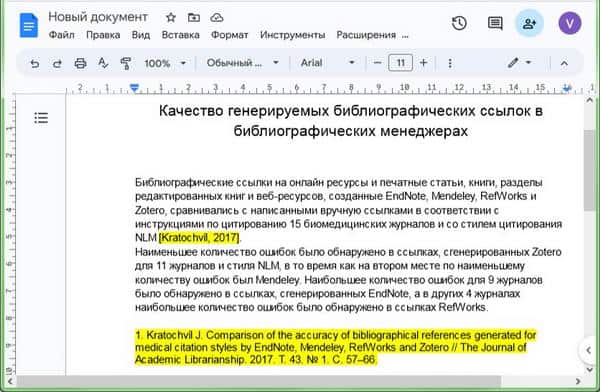Open paragraph style Обычный dropdown
This screenshot has width=600, height=392.
pos(243,63)
